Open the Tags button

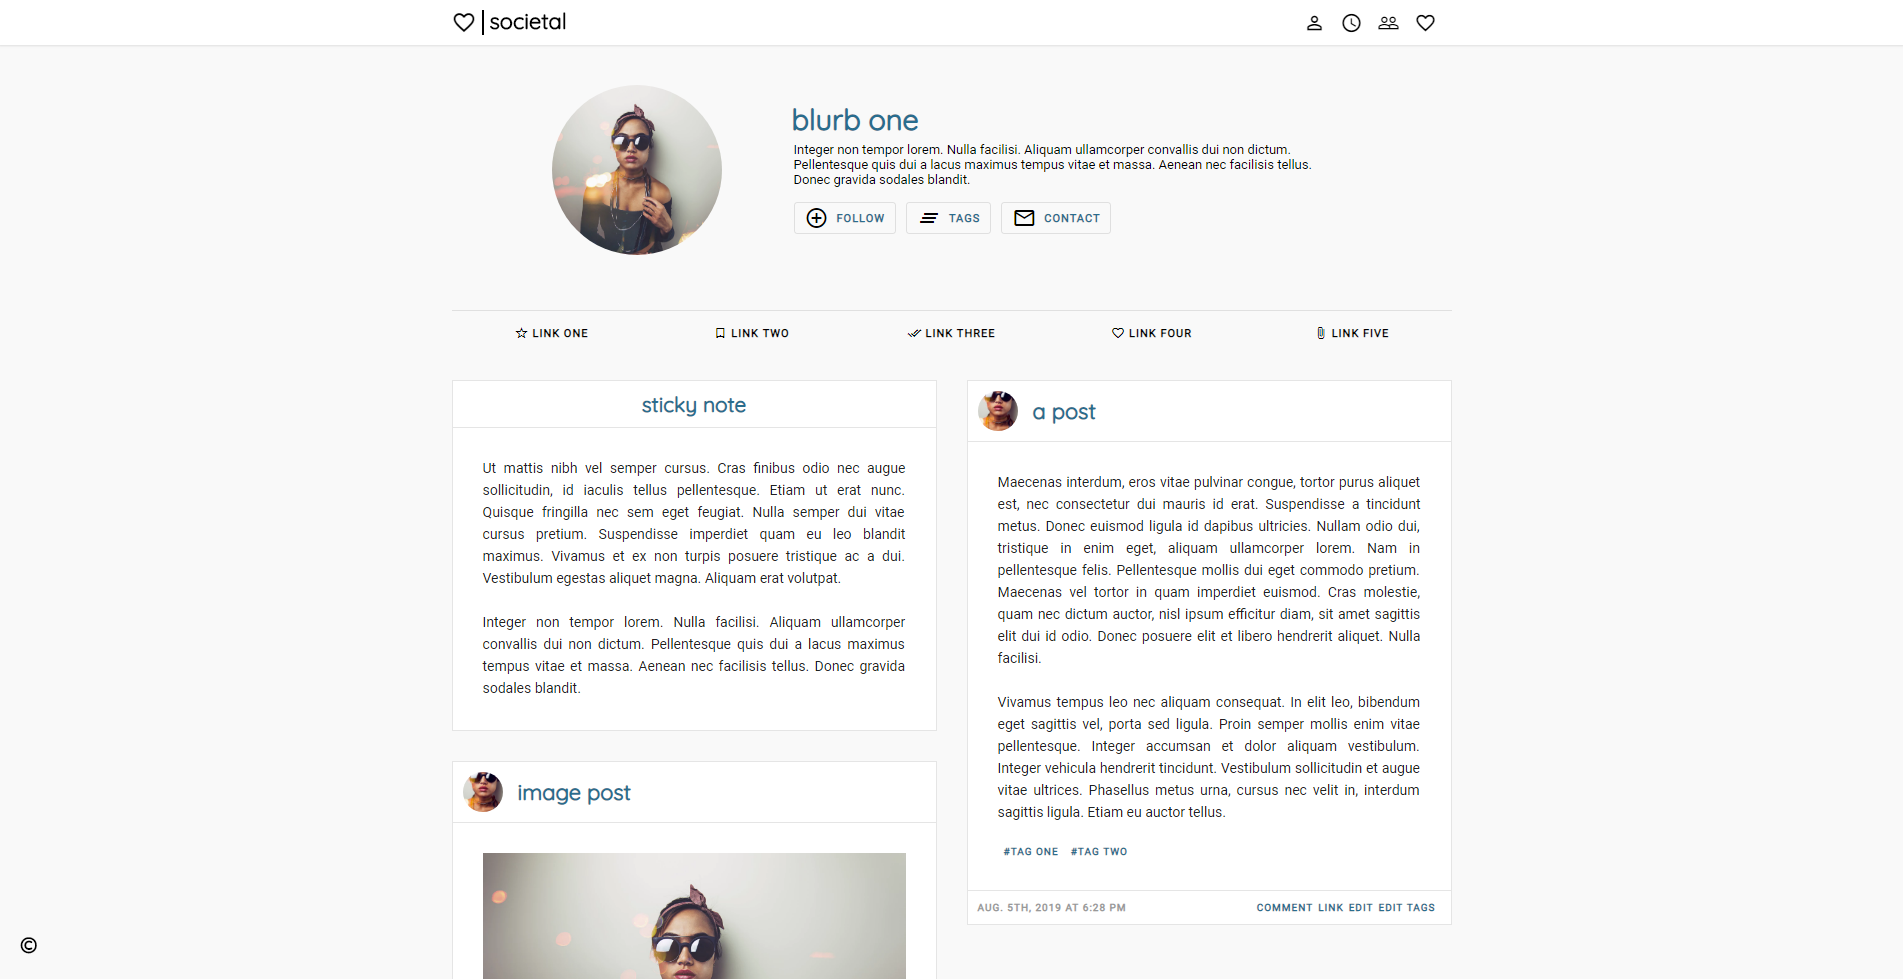[948, 218]
